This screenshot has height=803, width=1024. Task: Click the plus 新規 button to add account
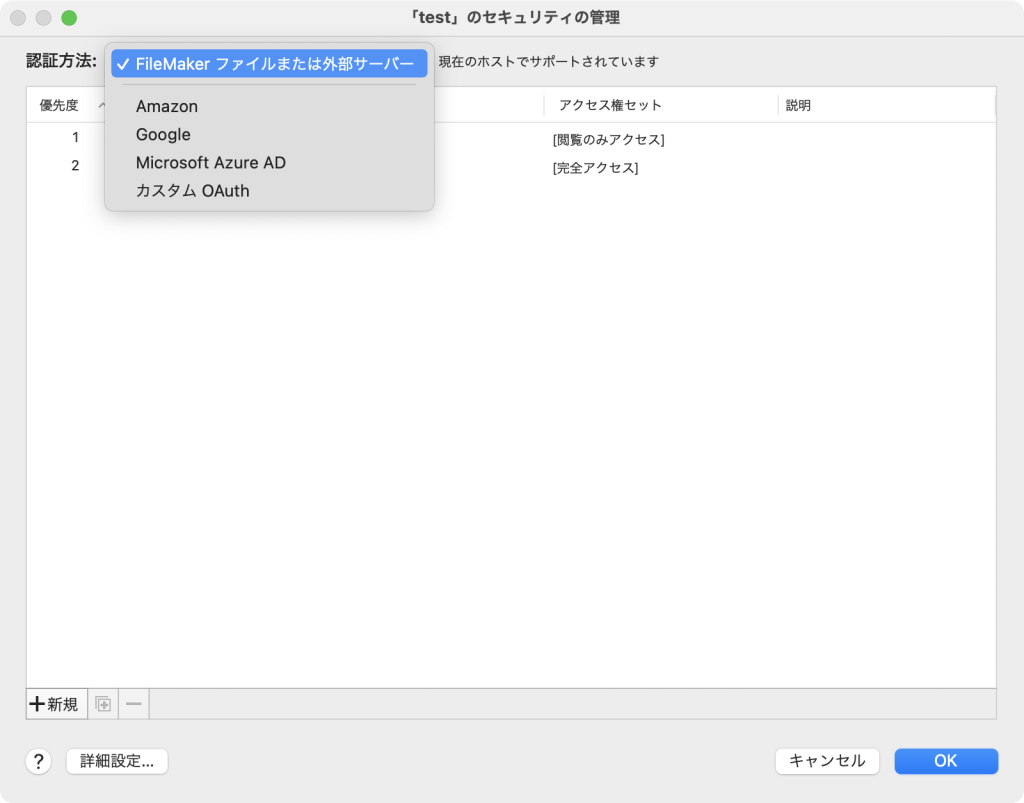55,704
